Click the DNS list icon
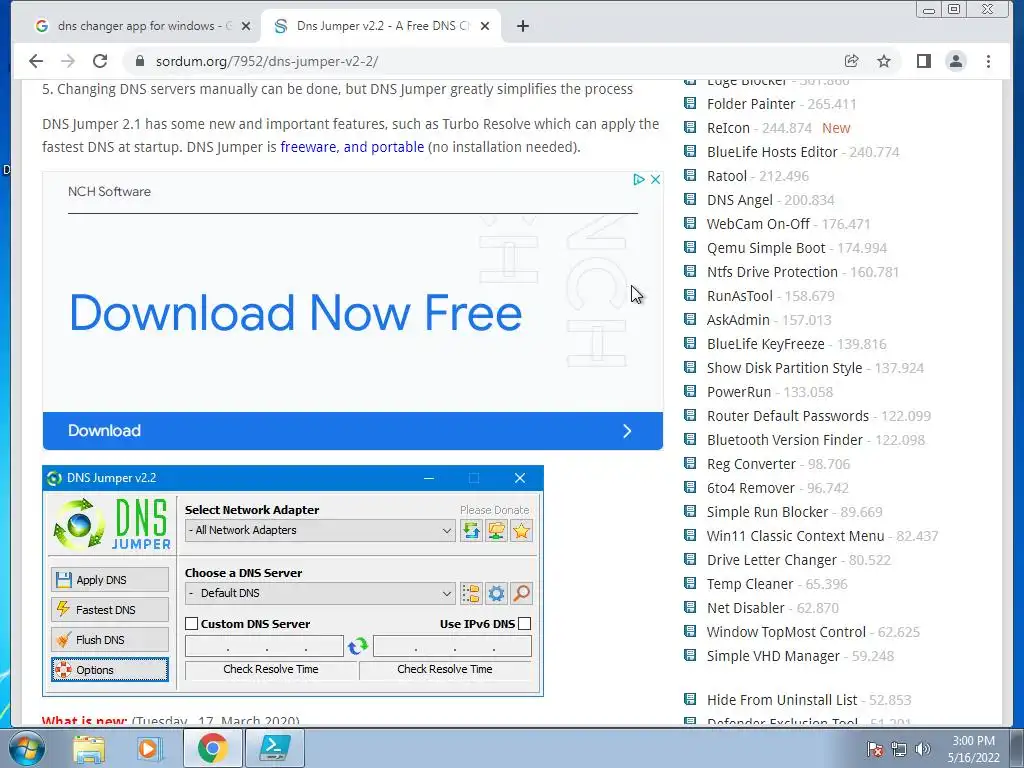The image size is (1024, 768). [x=471, y=594]
